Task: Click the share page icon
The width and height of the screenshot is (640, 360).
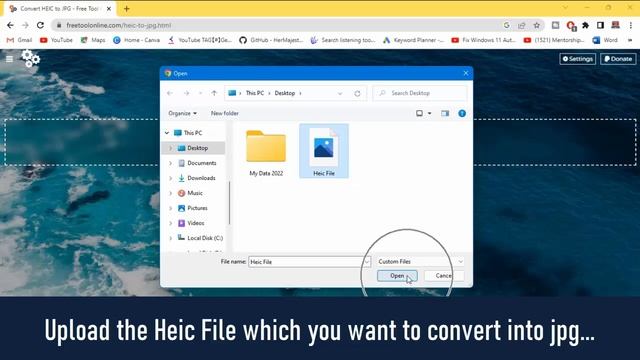Action: (x=522, y=25)
